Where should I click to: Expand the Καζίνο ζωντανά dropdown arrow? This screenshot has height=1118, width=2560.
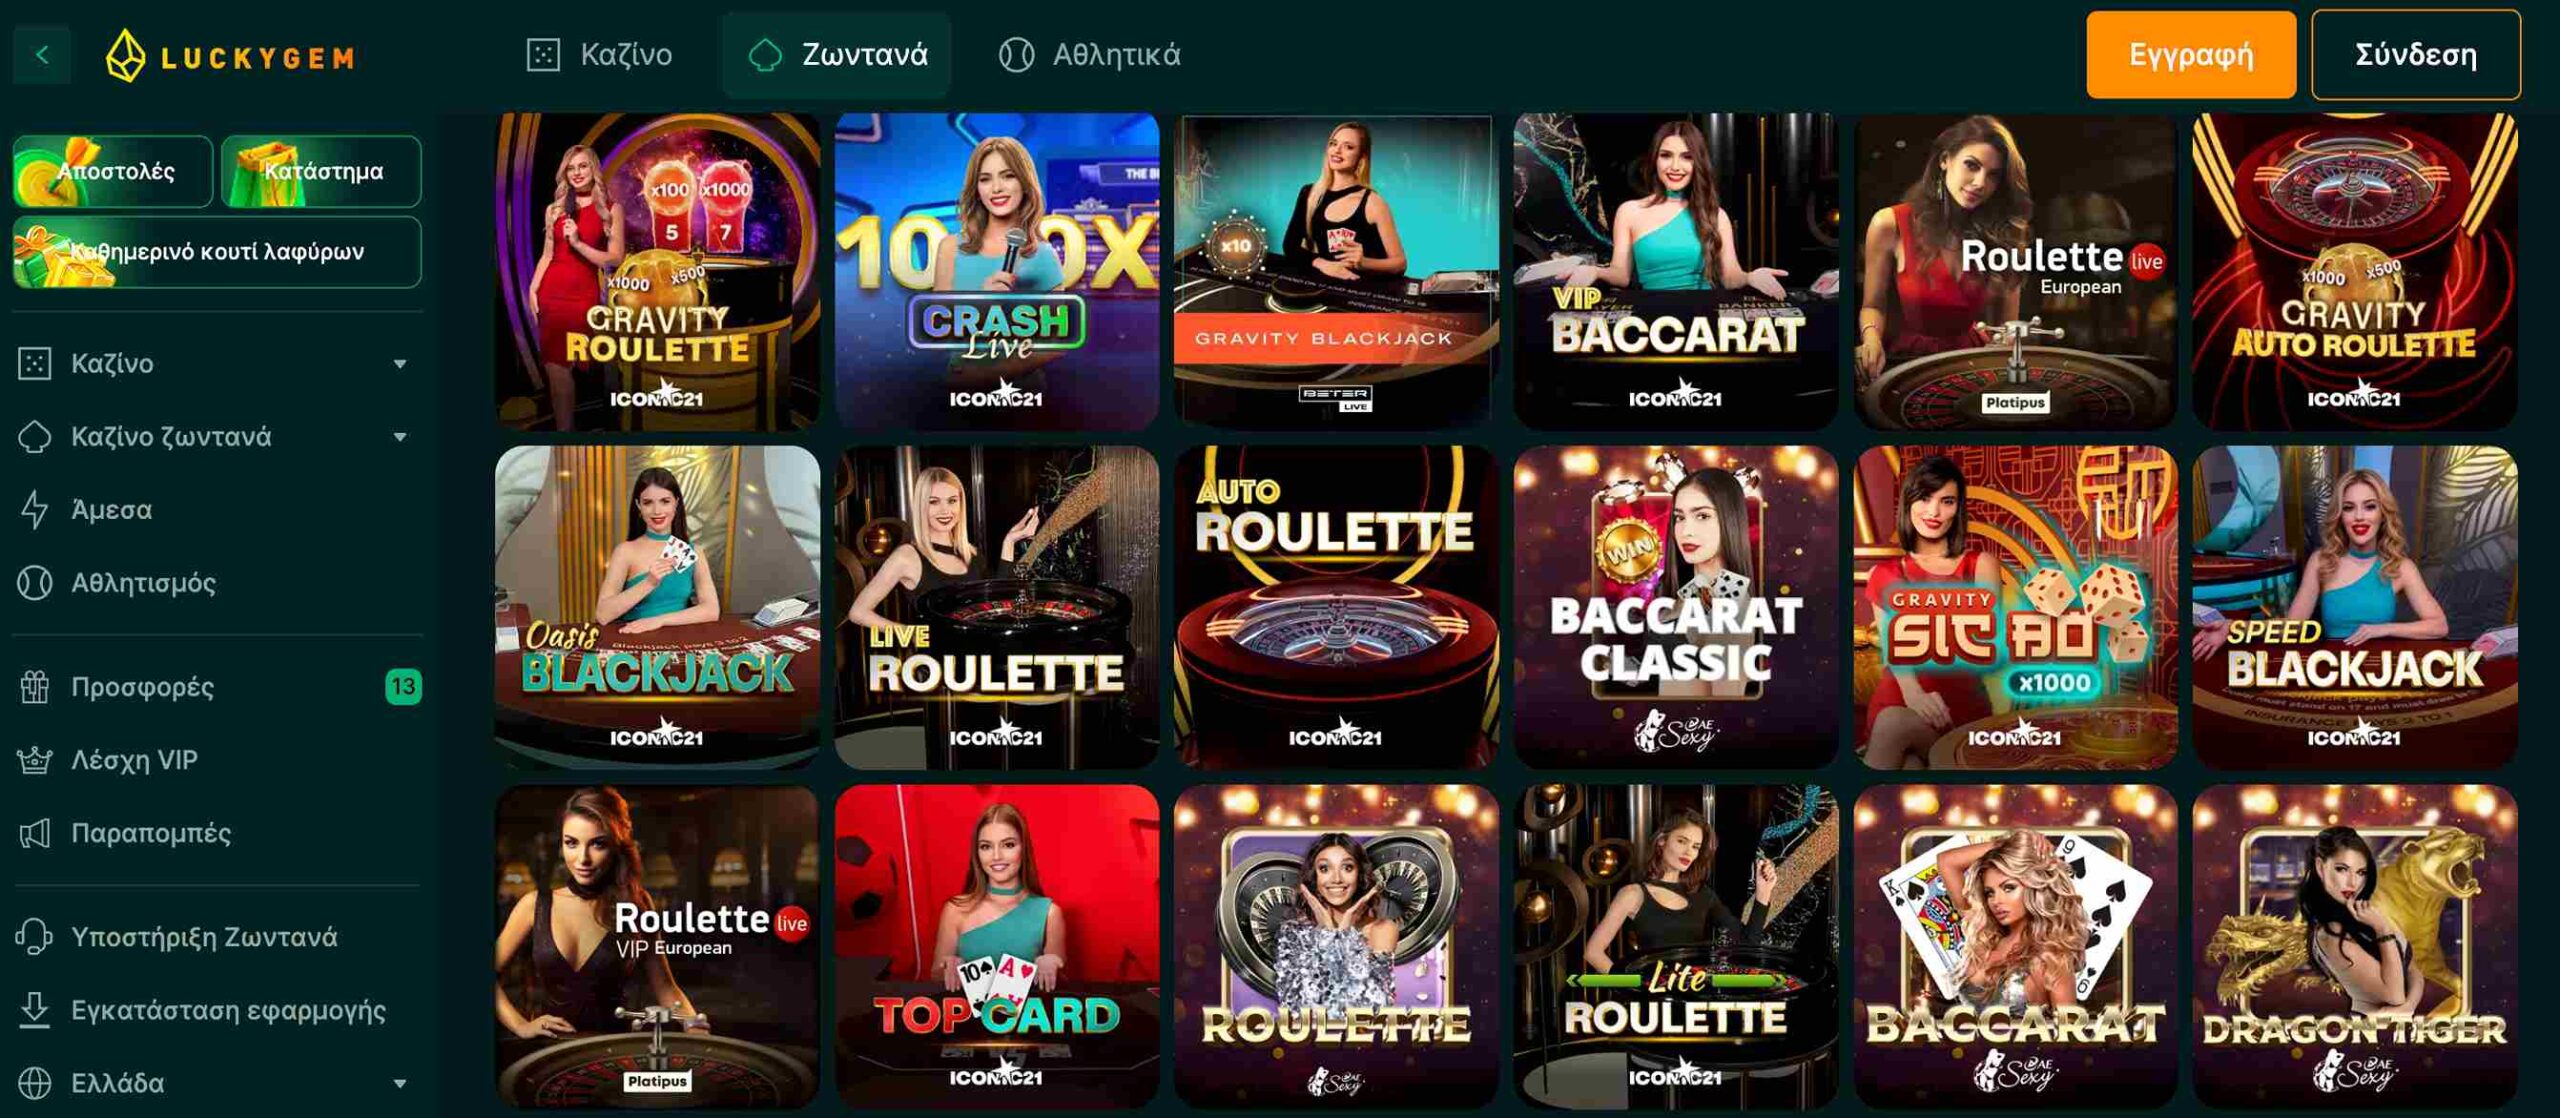400,437
